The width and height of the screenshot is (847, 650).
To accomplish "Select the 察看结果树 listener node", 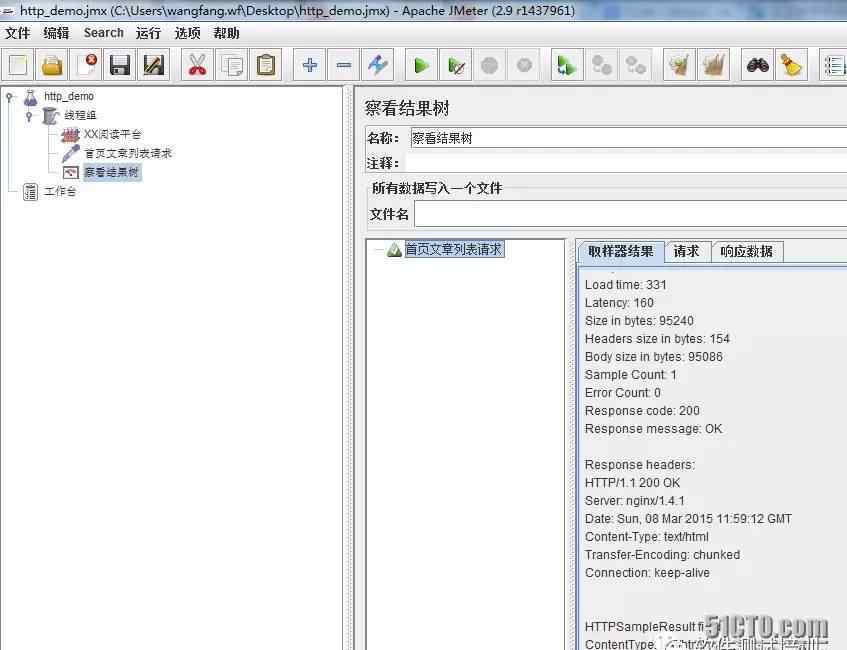I will 112,172.
